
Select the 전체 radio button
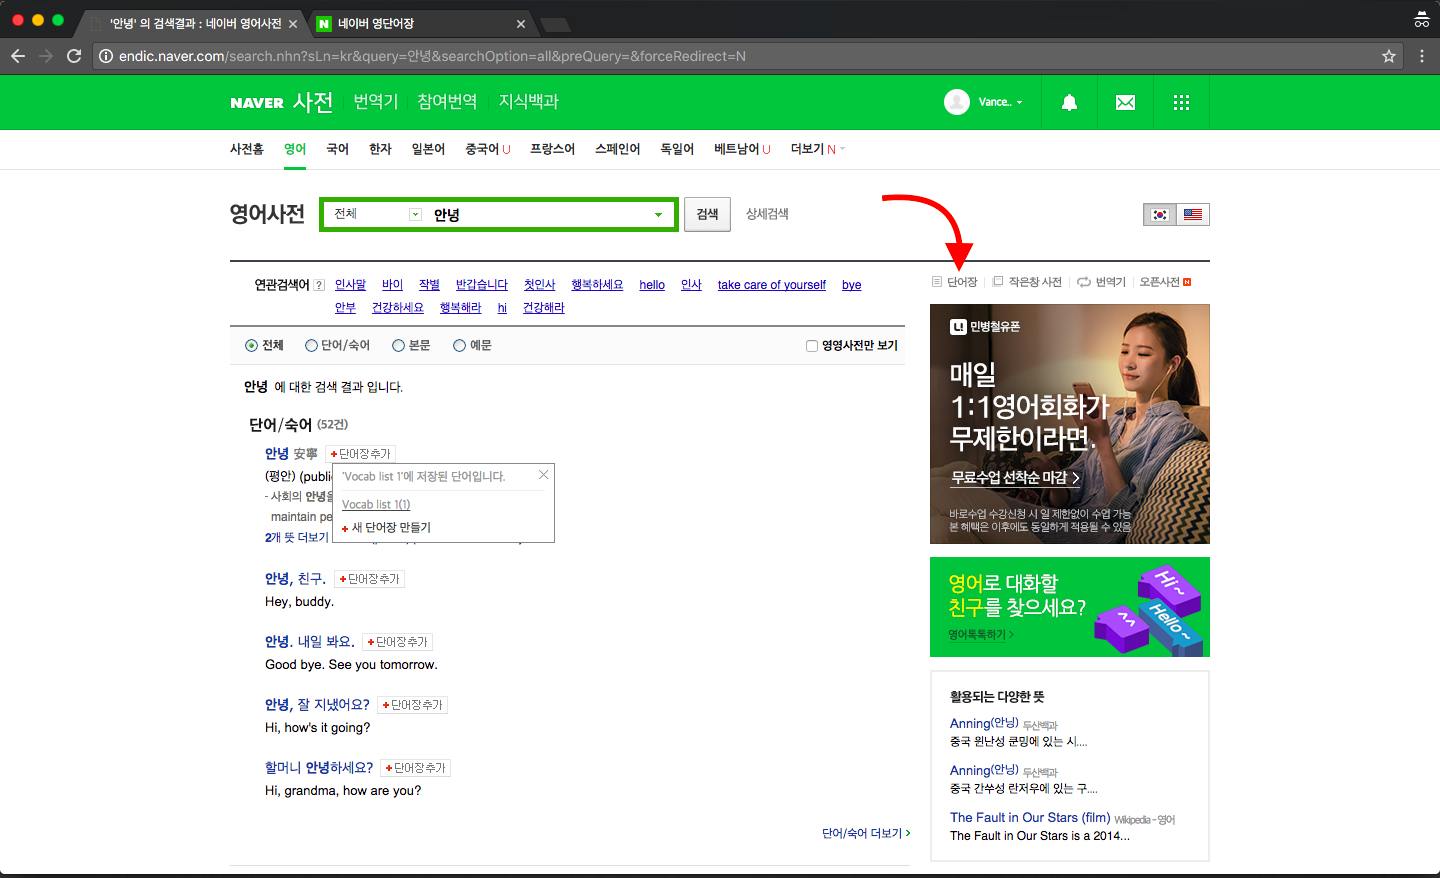point(251,346)
